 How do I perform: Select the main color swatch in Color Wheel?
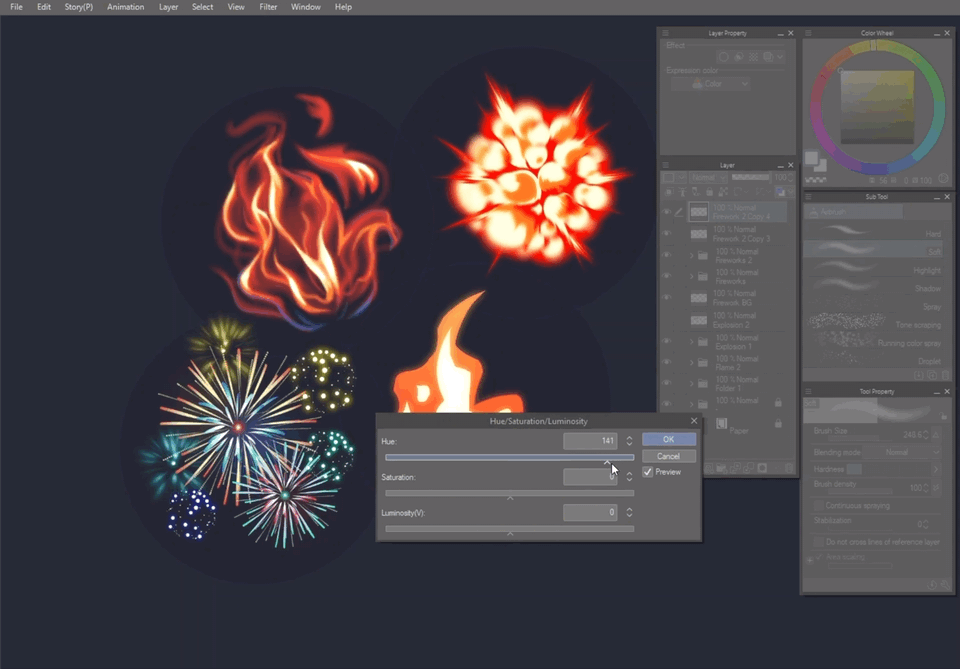coord(811,158)
